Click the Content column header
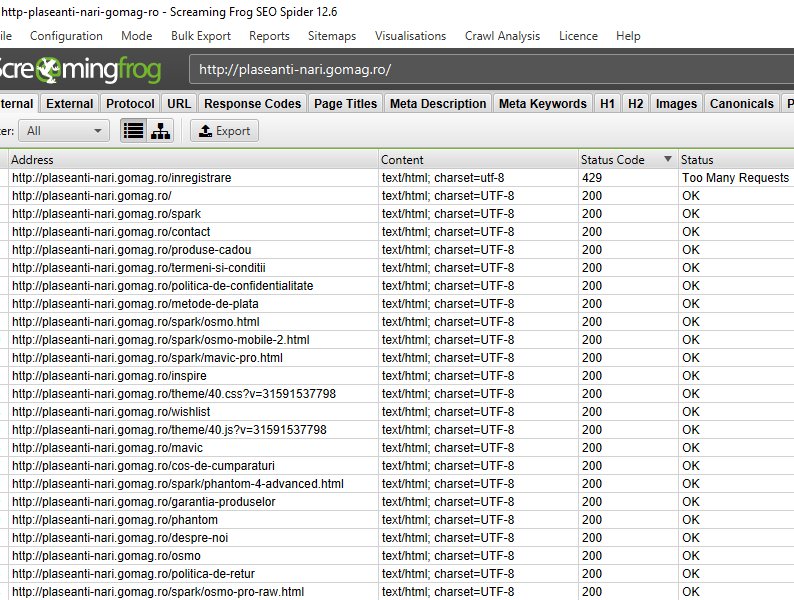The height and width of the screenshot is (600, 794). (478, 159)
